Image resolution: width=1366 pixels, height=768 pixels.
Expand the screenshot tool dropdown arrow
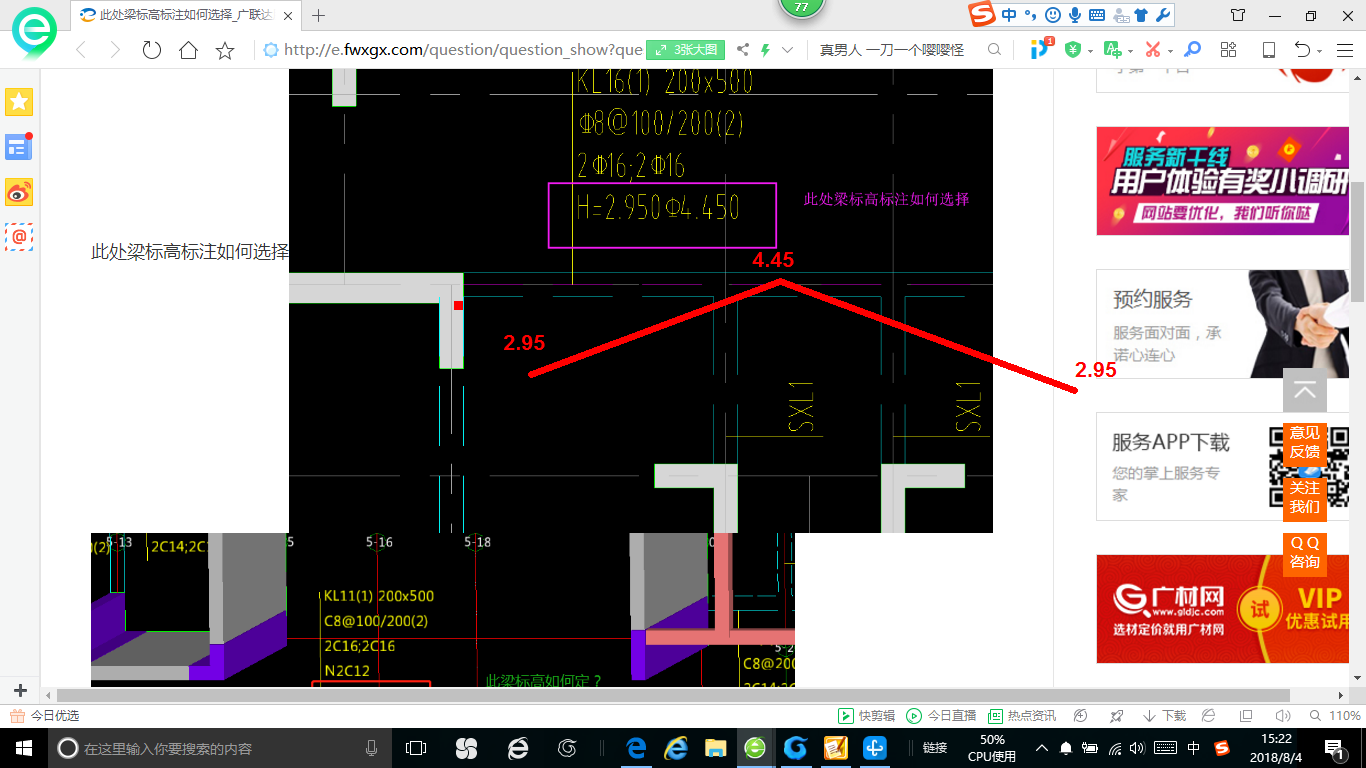(x=1169, y=51)
